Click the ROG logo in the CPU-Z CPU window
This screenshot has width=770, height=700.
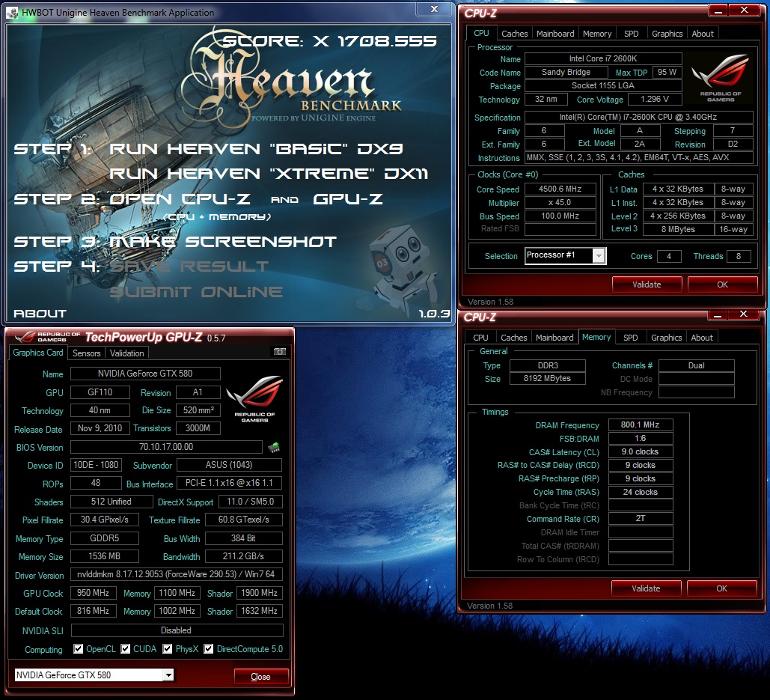[720, 78]
